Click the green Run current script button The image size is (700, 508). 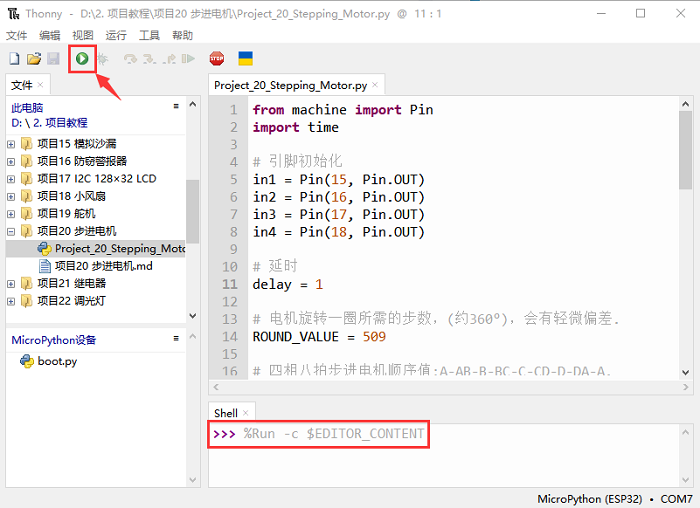pos(82,59)
